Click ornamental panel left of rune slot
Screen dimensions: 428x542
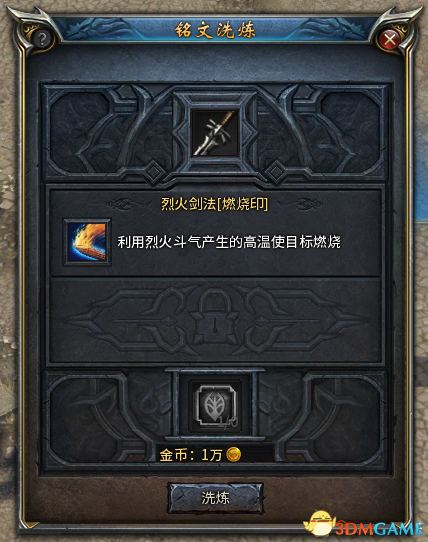click(109, 419)
